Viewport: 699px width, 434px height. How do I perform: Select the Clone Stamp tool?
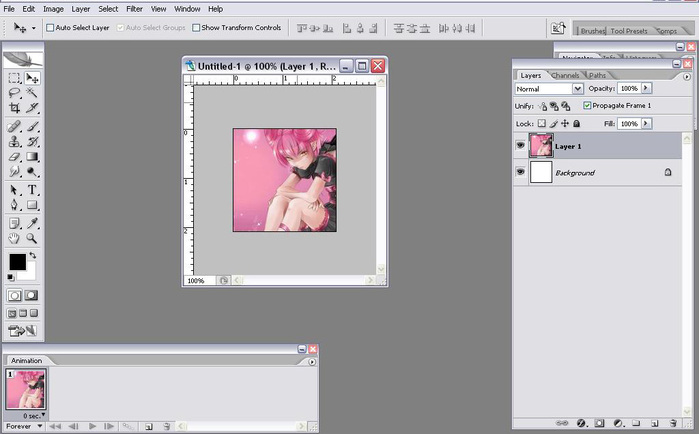click(14, 142)
